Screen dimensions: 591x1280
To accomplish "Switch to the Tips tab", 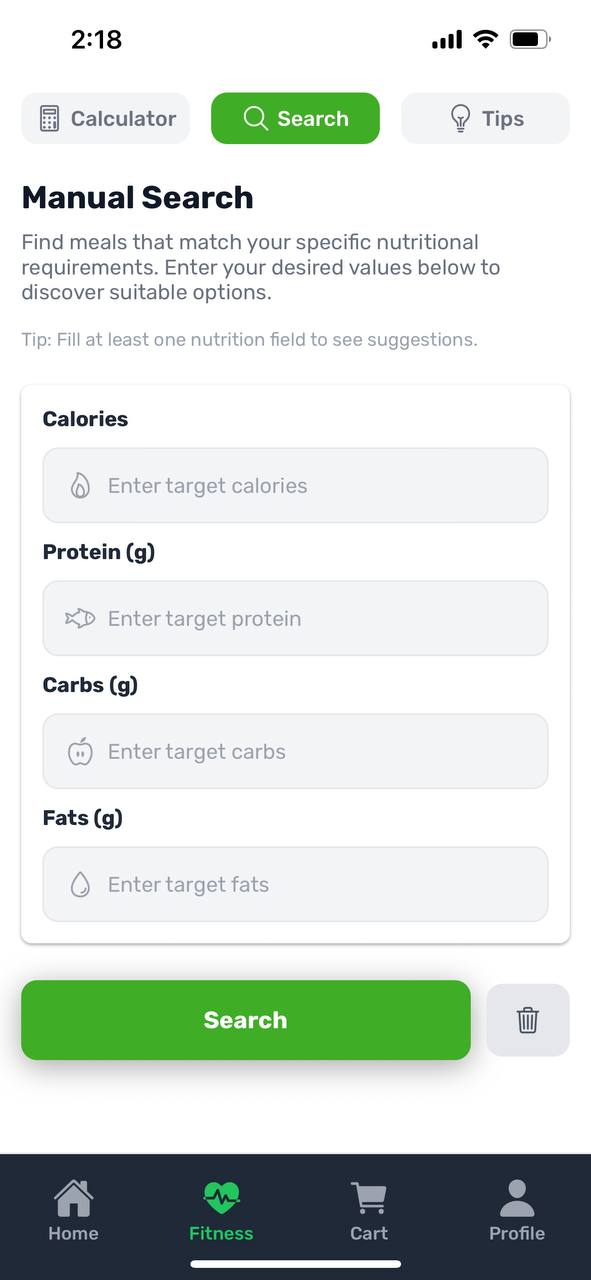I will pyautogui.click(x=485, y=118).
